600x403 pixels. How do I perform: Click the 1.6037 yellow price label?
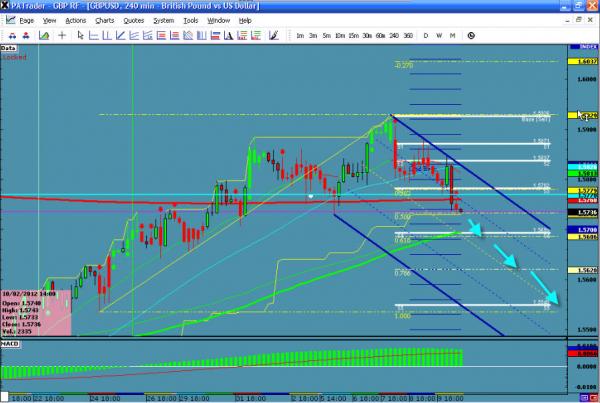coord(583,61)
